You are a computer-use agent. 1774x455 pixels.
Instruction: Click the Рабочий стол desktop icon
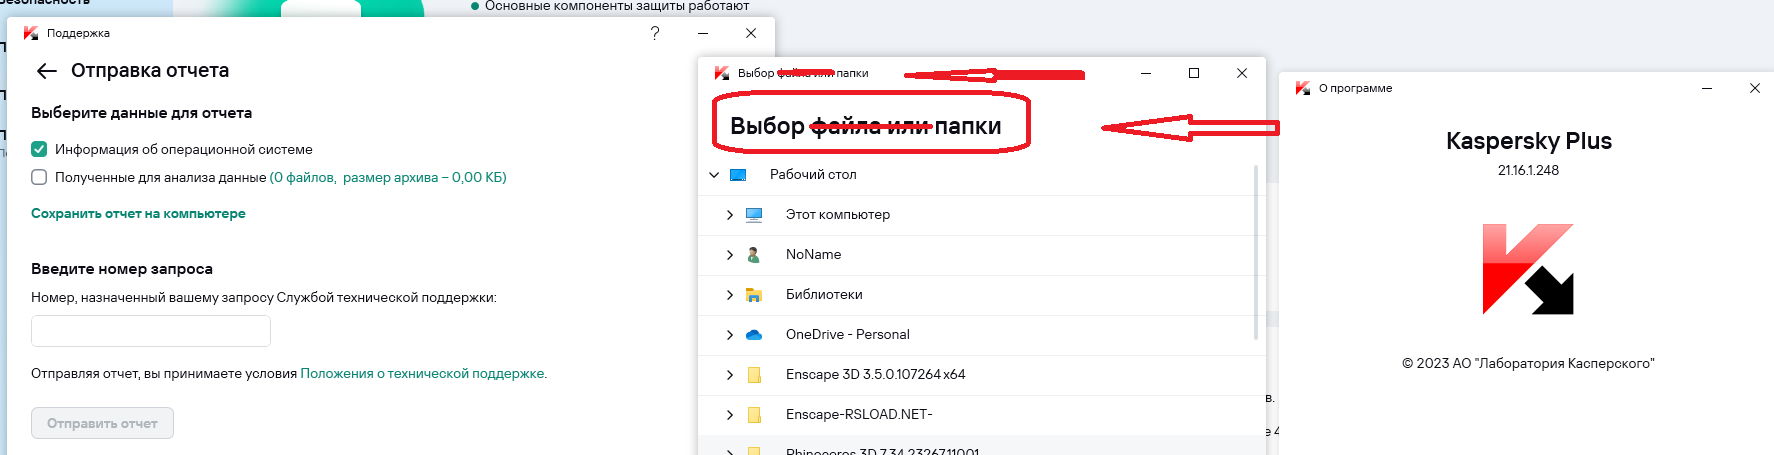pyautogui.click(x=738, y=175)
